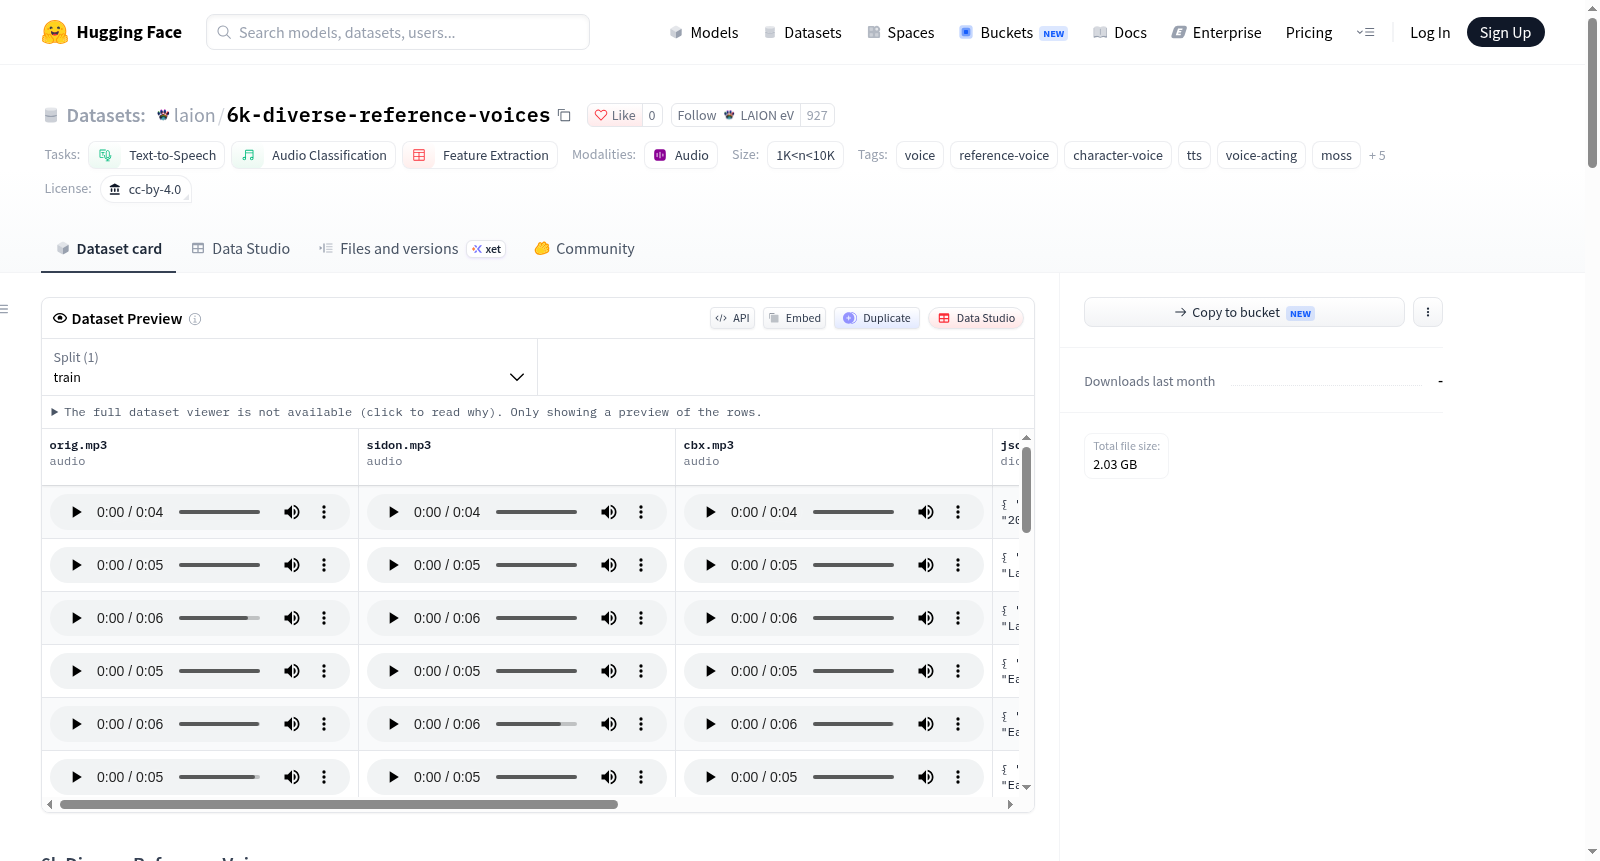Play sidon.mp3 audio in the sixth row
Viewport: 1600px width, 861px height.
point(393,777)
